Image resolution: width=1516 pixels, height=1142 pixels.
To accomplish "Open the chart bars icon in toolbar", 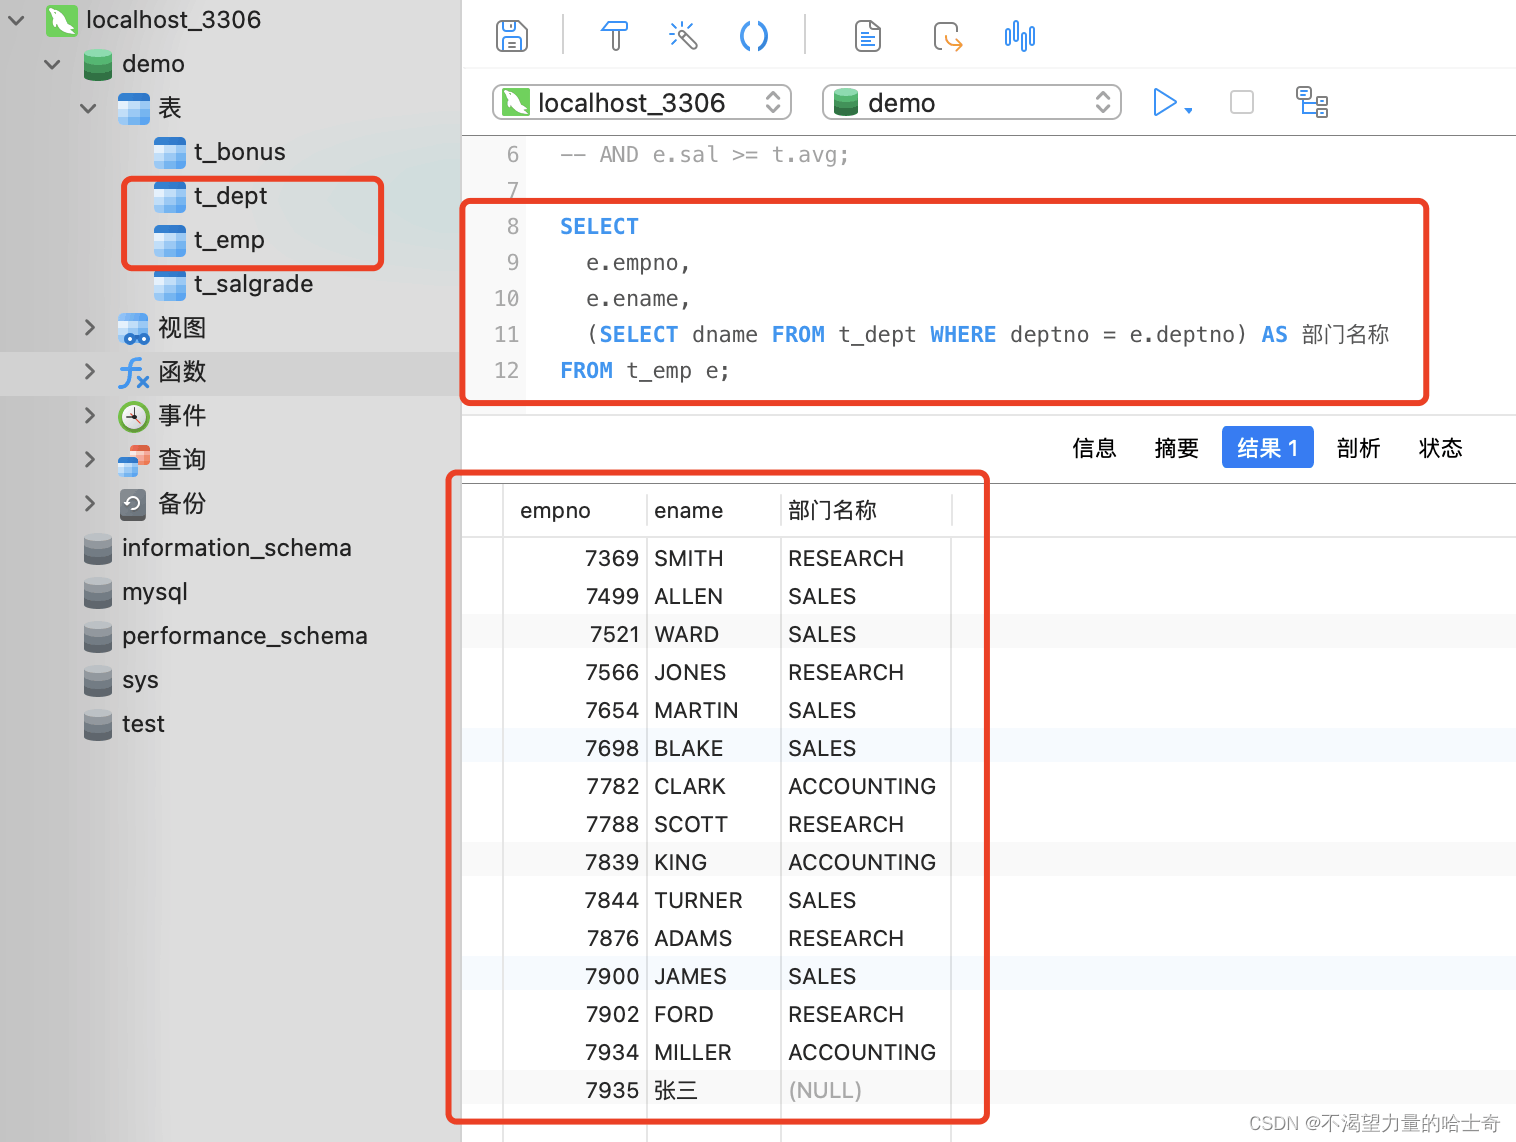I will [x=1019, y=37].
